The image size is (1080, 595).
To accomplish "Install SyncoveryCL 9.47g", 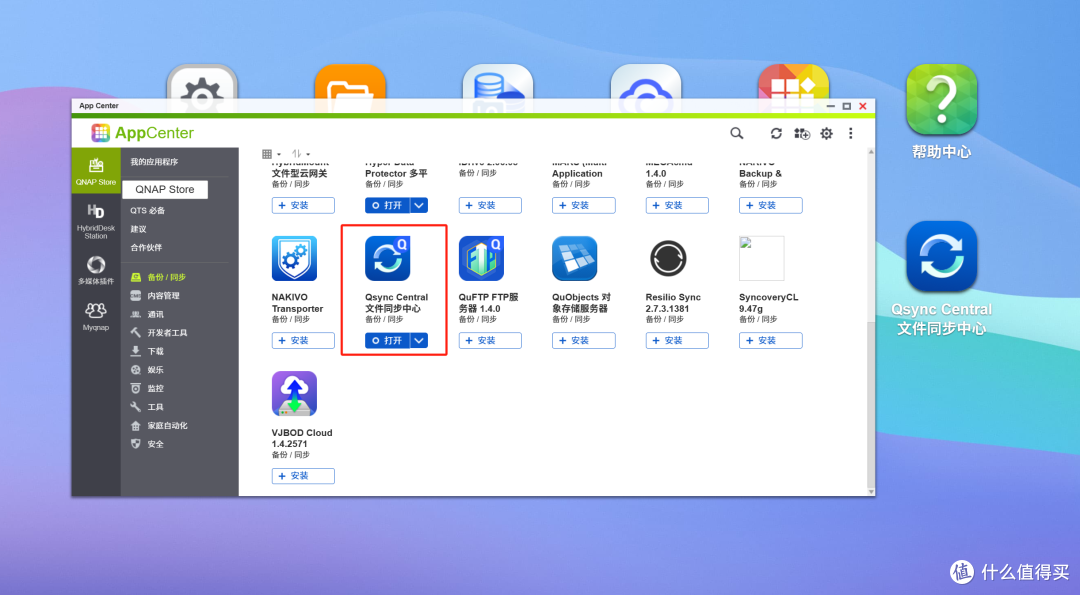I will click(771, 340).
